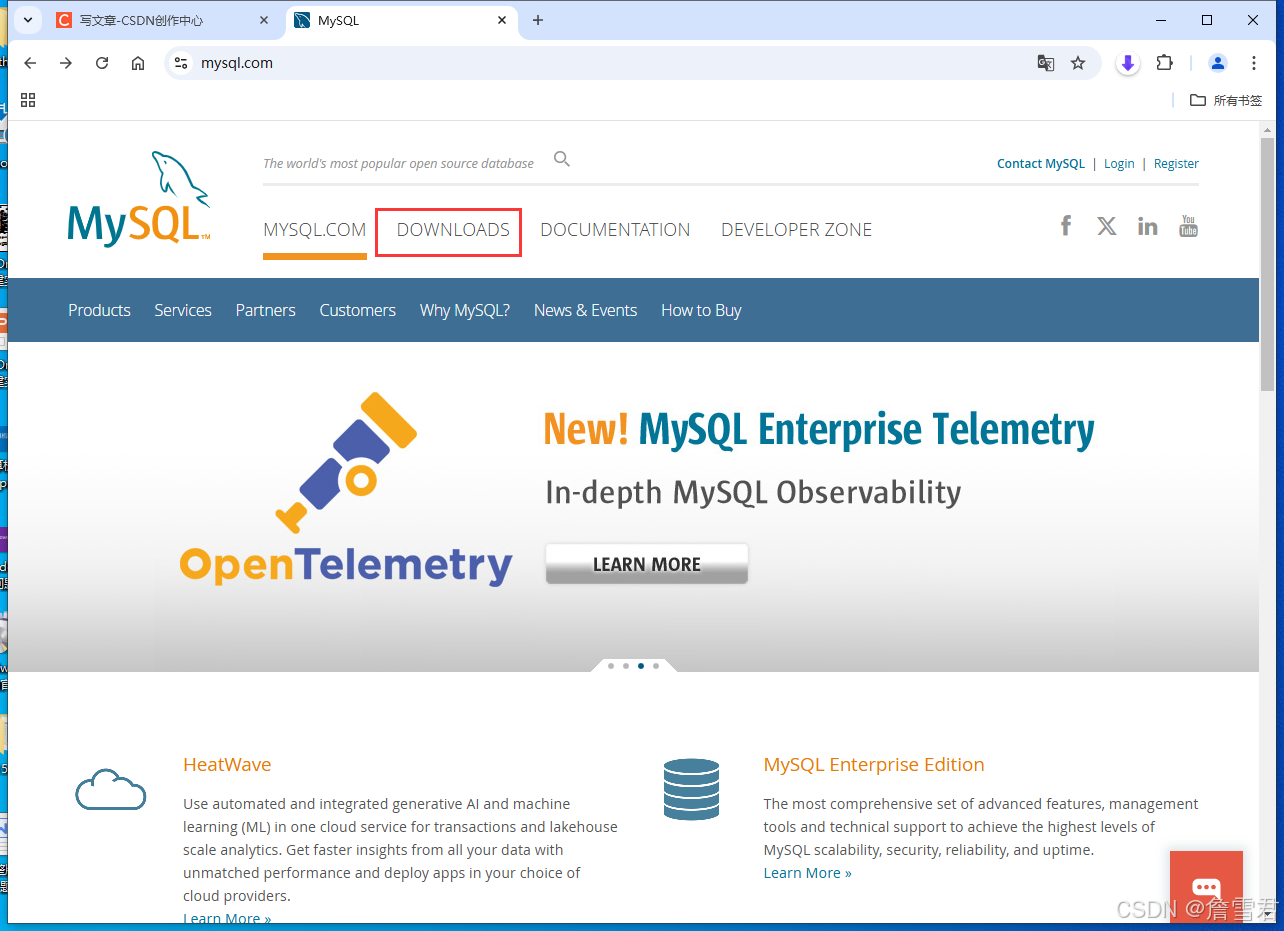The image size is (1284, 931).
Task: Open the MYSQL.COM navigation tab
Action: [x=315, y=230]
